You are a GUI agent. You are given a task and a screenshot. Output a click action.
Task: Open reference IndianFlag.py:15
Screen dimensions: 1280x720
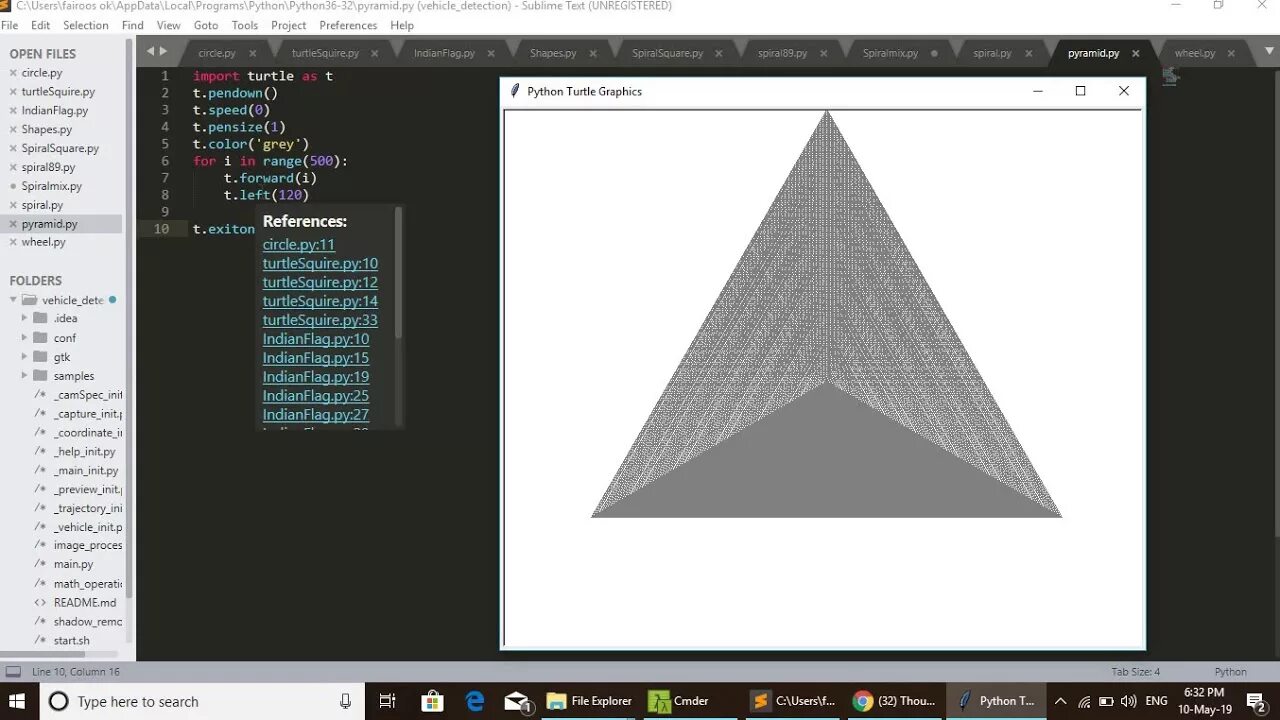(x=316, y=358)
